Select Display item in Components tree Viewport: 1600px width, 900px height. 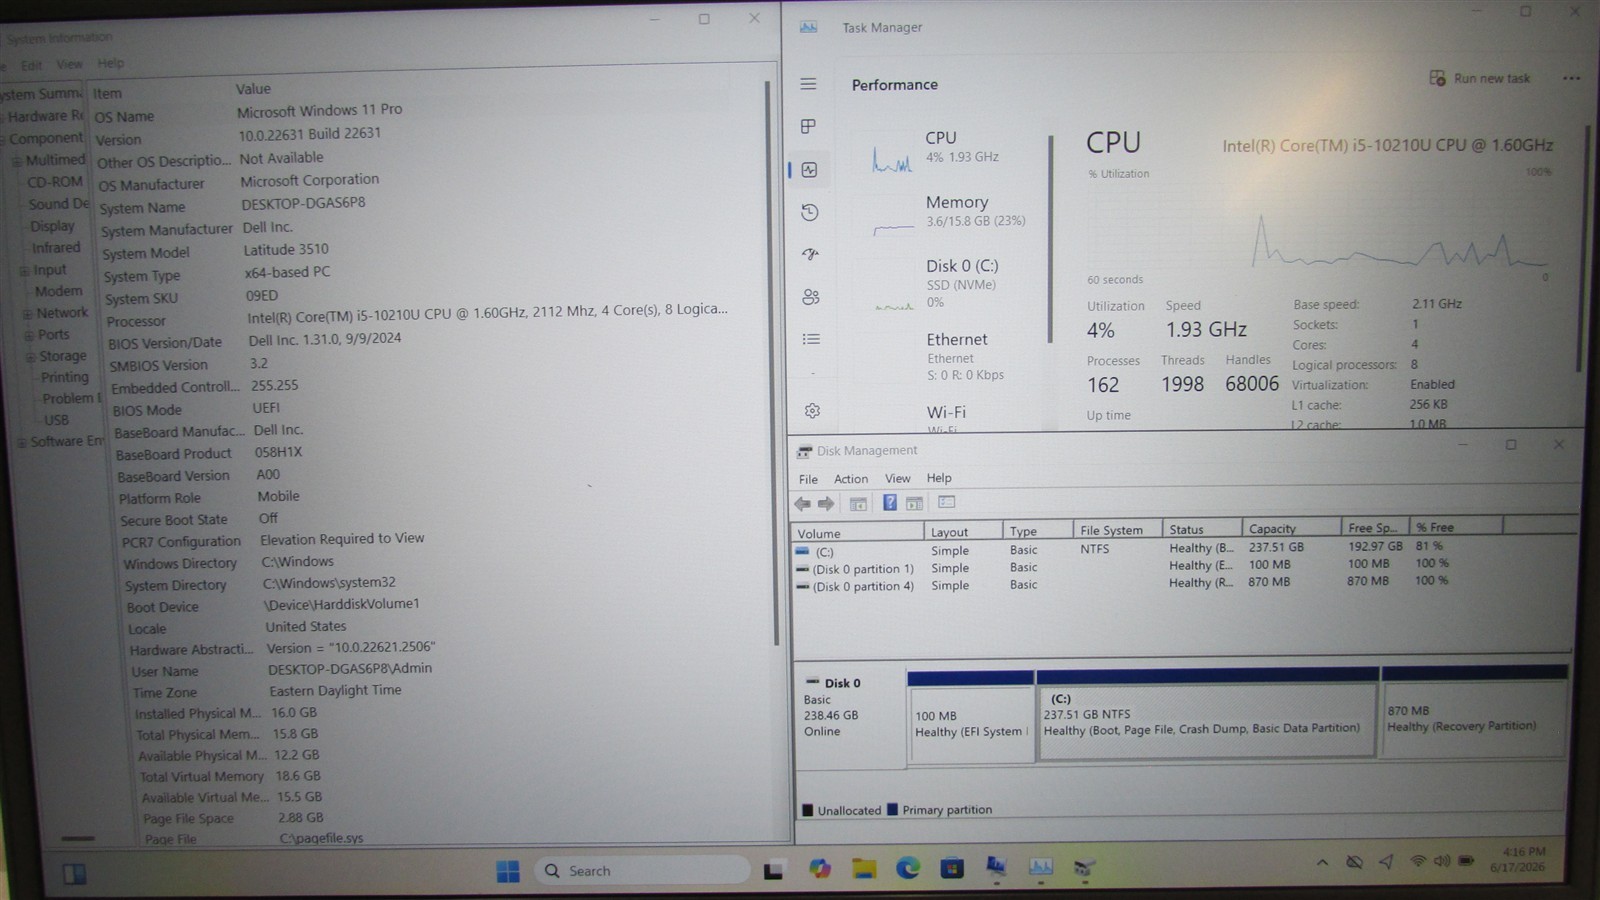coord(52,227)
